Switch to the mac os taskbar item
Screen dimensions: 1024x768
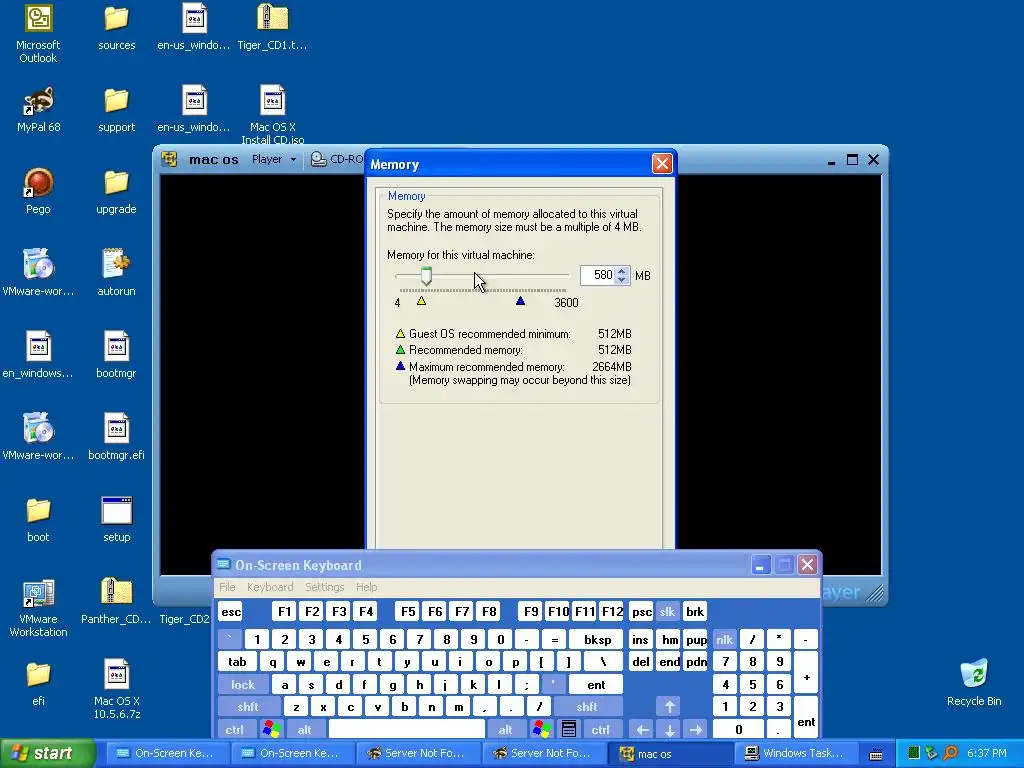(673, 754)
